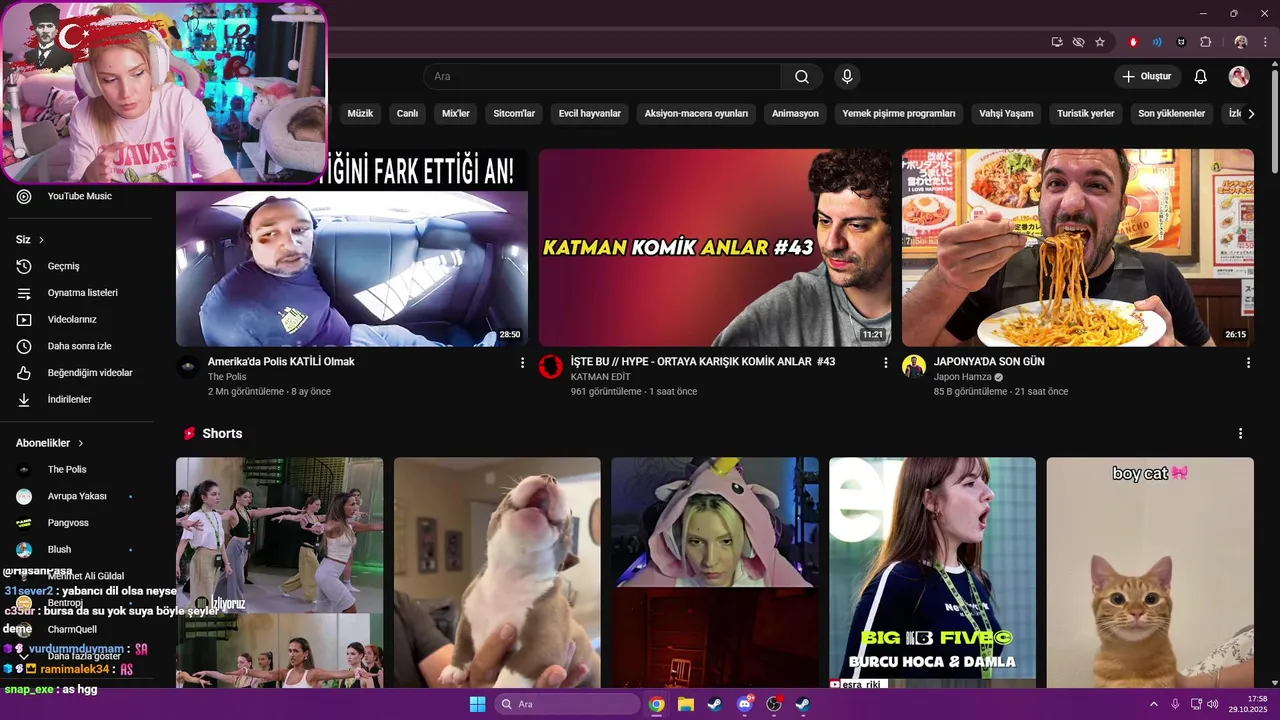Open the black cat extension icon

point(1181,42)
